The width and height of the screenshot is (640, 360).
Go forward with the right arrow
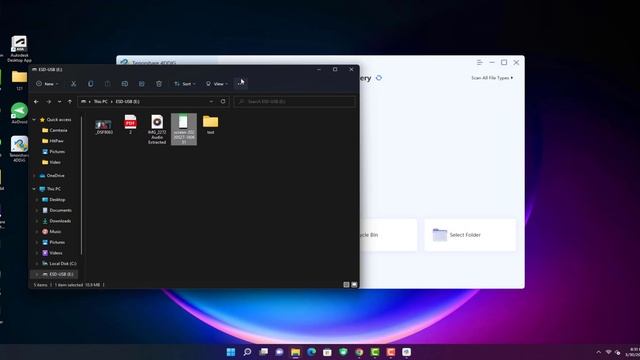[49, 102]
